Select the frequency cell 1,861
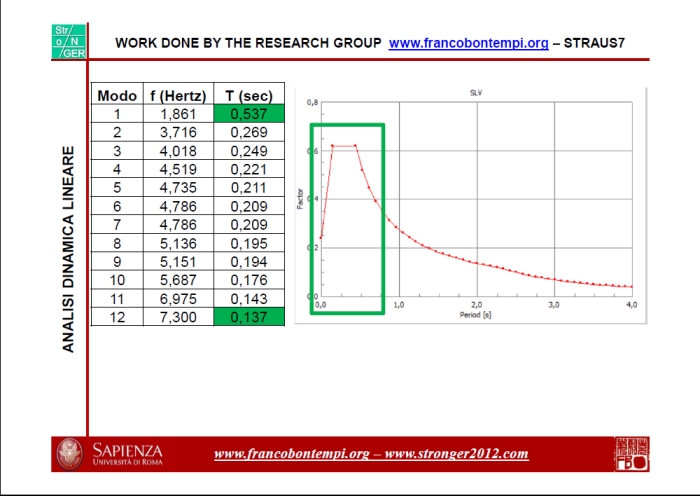Viewport: 700px width, 496px height. click(178, 114)
